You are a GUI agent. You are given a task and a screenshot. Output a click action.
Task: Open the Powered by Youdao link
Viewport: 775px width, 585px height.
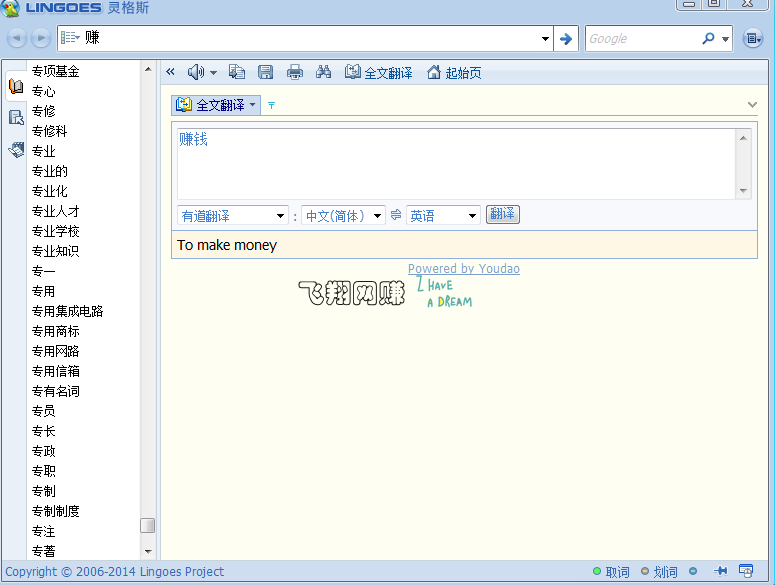tap(464, 269)
